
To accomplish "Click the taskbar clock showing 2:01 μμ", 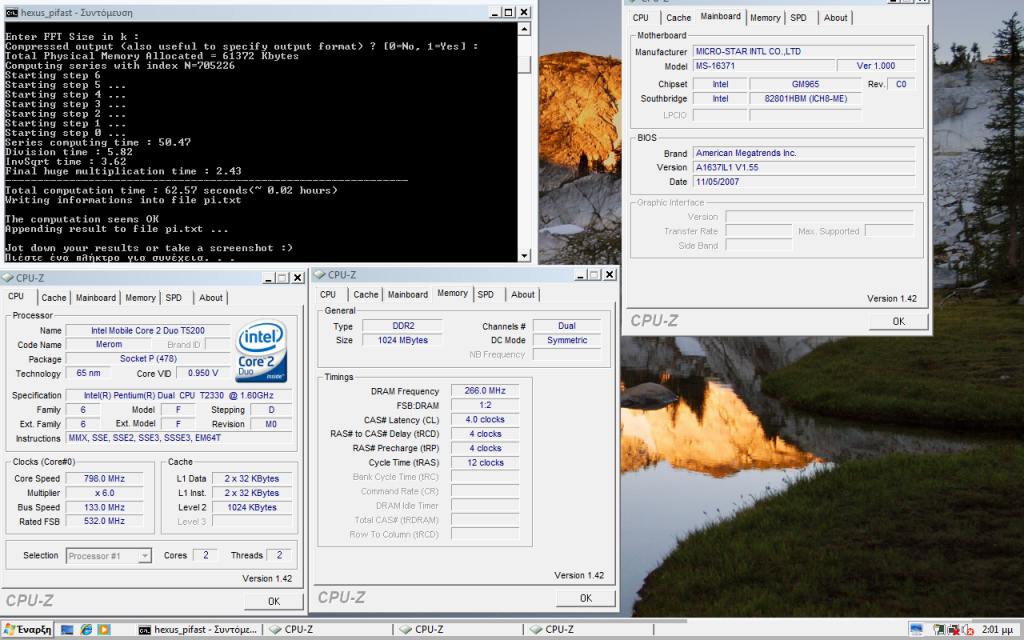I will (x=997, y=630).
